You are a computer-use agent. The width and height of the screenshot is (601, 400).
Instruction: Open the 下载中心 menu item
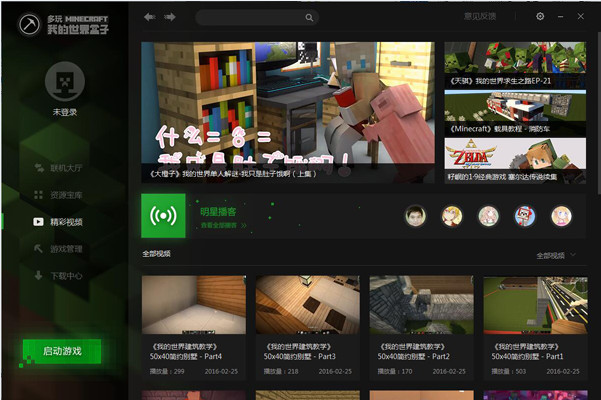click(66, 275)
